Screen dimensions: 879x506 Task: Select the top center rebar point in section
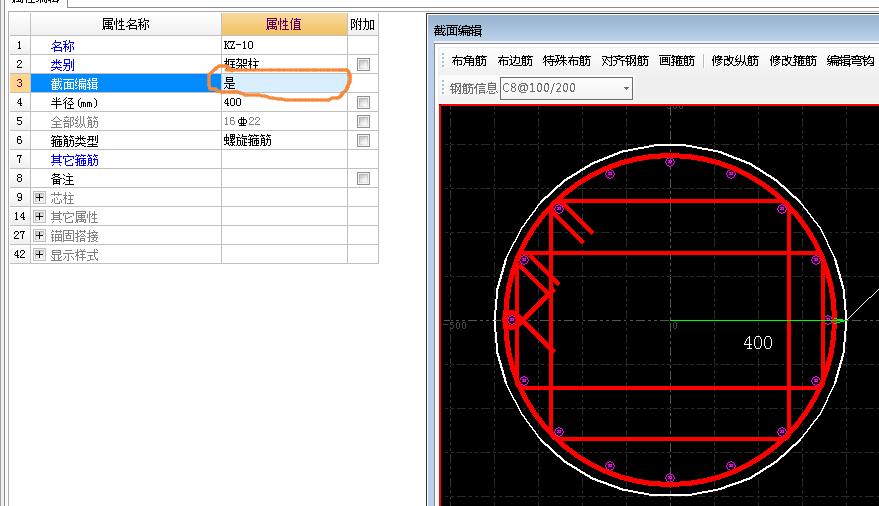(x=670, y=163)
